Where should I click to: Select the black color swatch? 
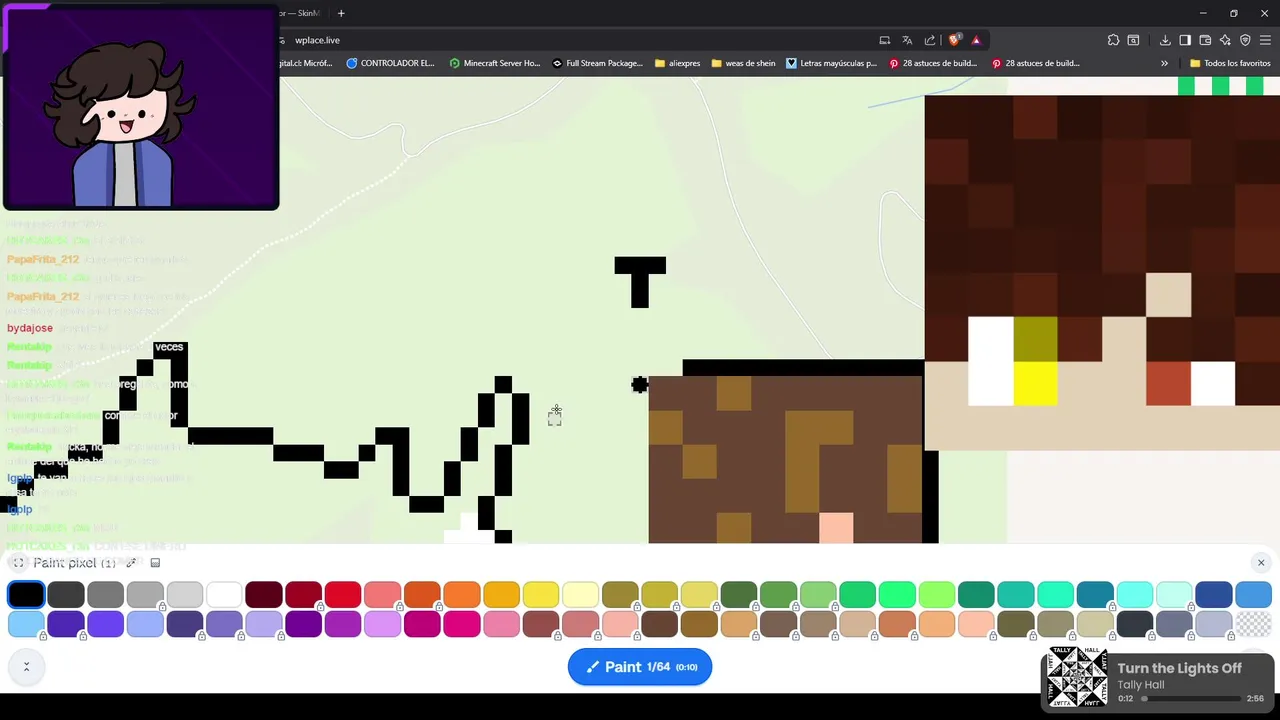pos(26,595)
